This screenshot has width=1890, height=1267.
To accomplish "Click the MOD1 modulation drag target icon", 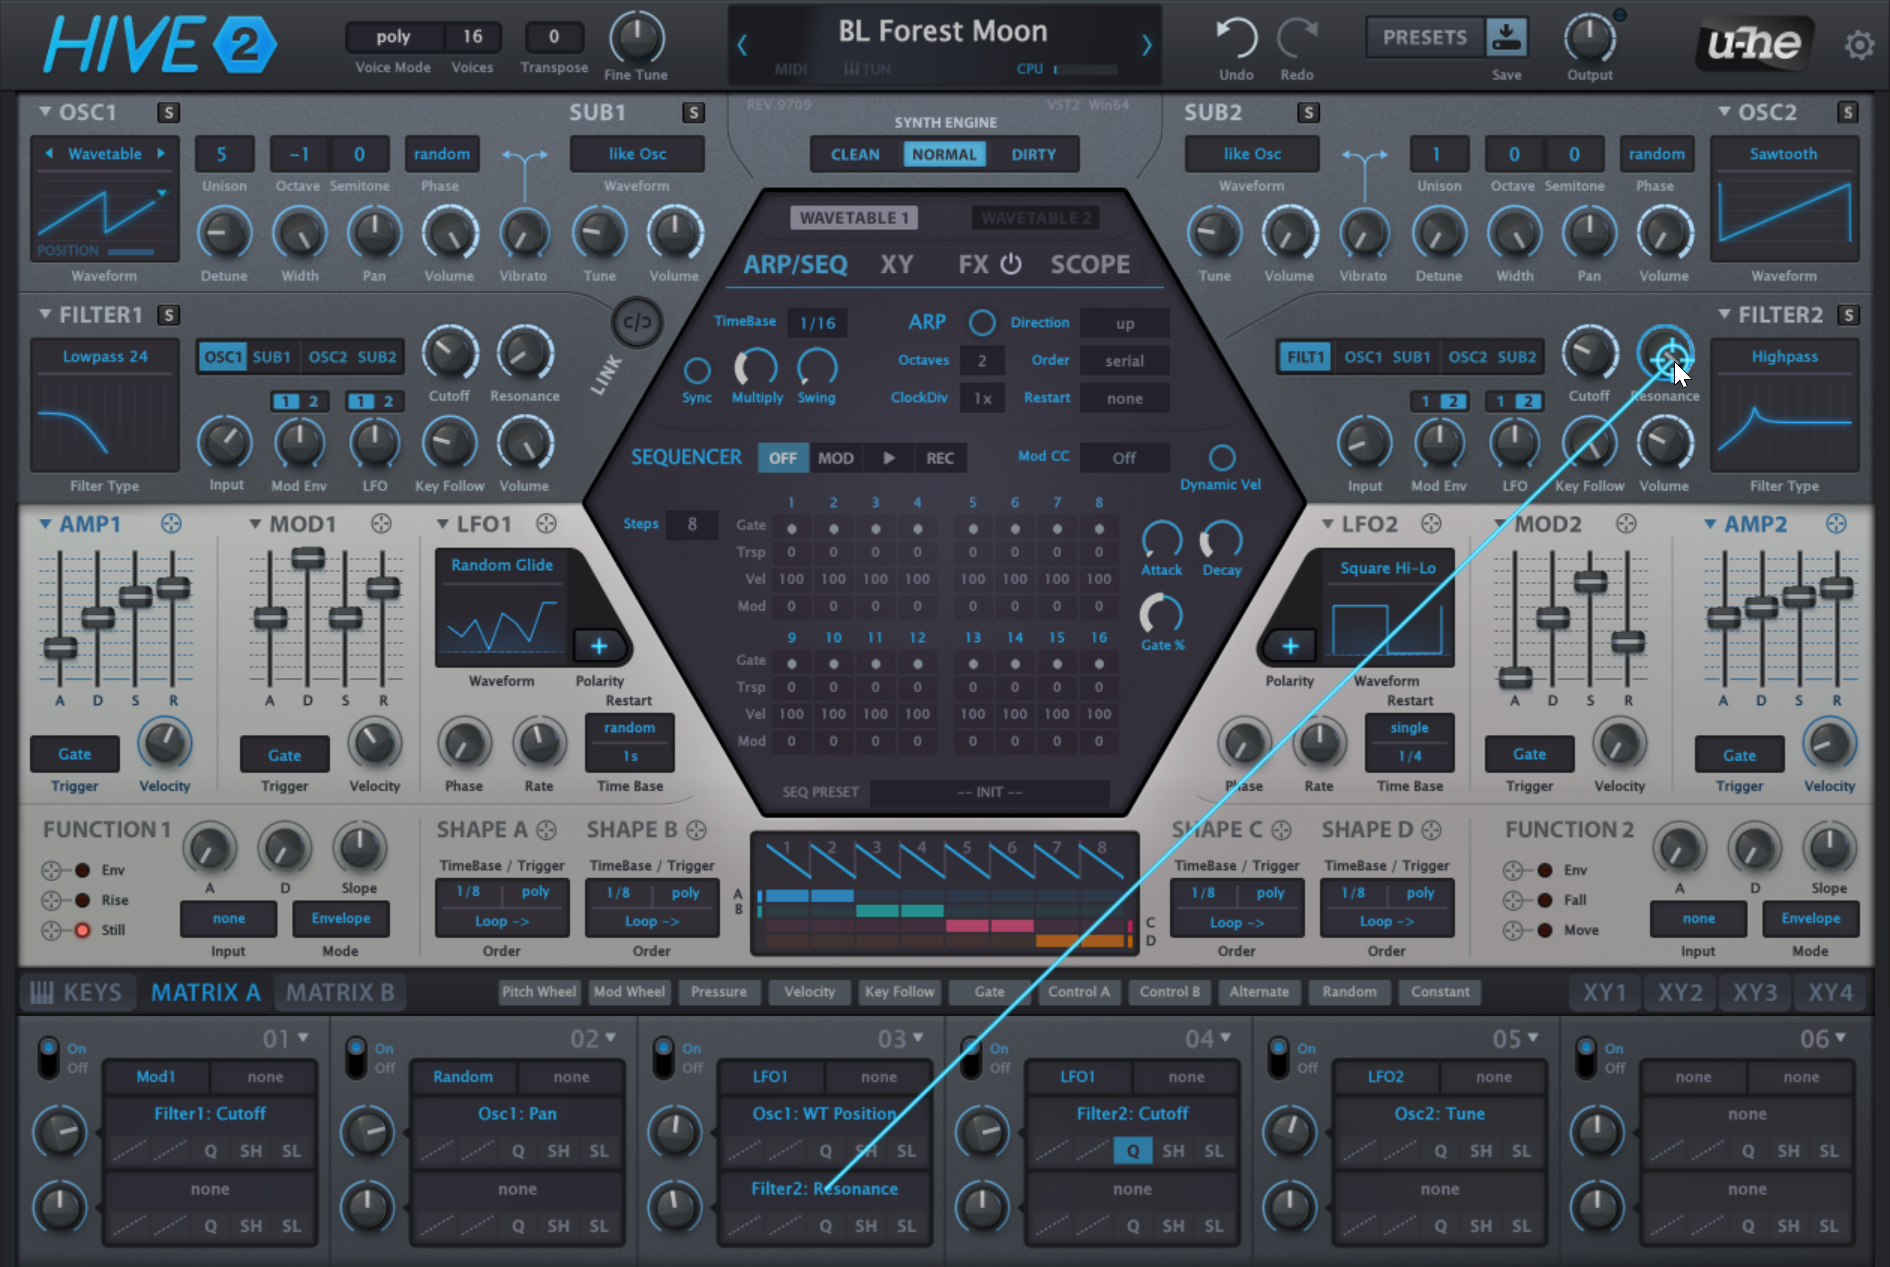I will pyautogui.click(x=380, y=523).
